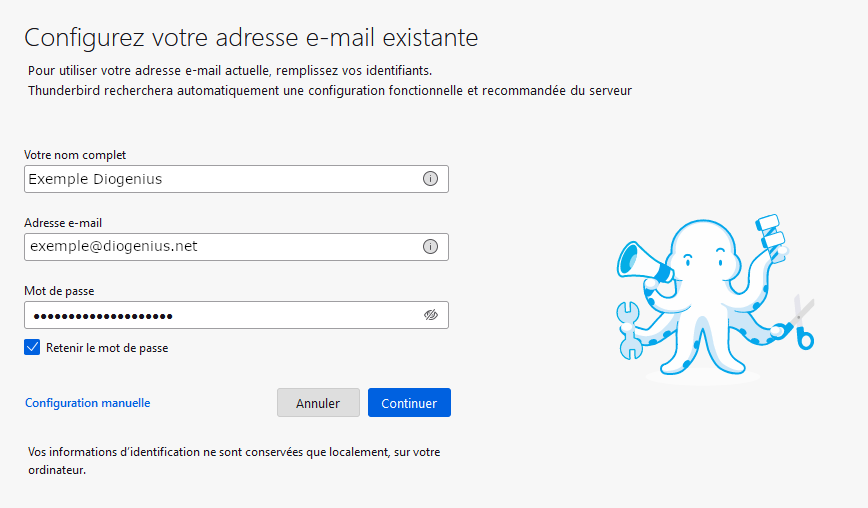Focus the full name field containing Exemple Diogenius
The height and width of the screenshot is (508, 868).
click(x=236, y=179)
